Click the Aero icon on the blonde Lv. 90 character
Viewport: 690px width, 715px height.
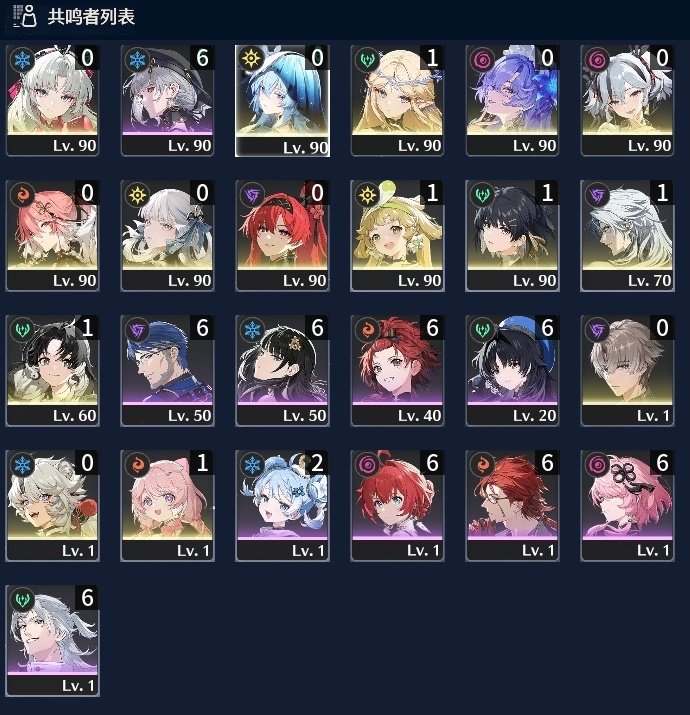[367, 59]
